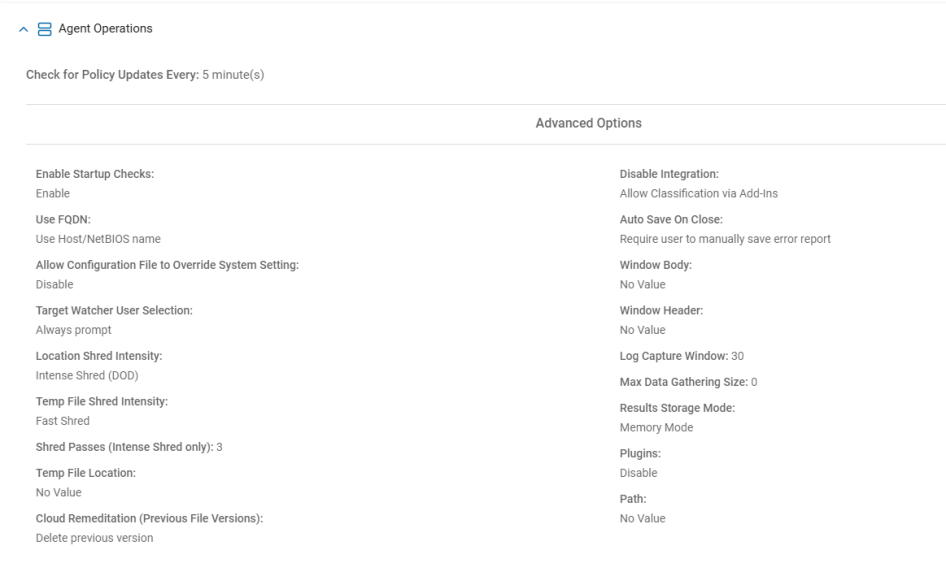Click the Enable Startup Checks label
The height and width of the screenshot is (563, 946).
95,175
